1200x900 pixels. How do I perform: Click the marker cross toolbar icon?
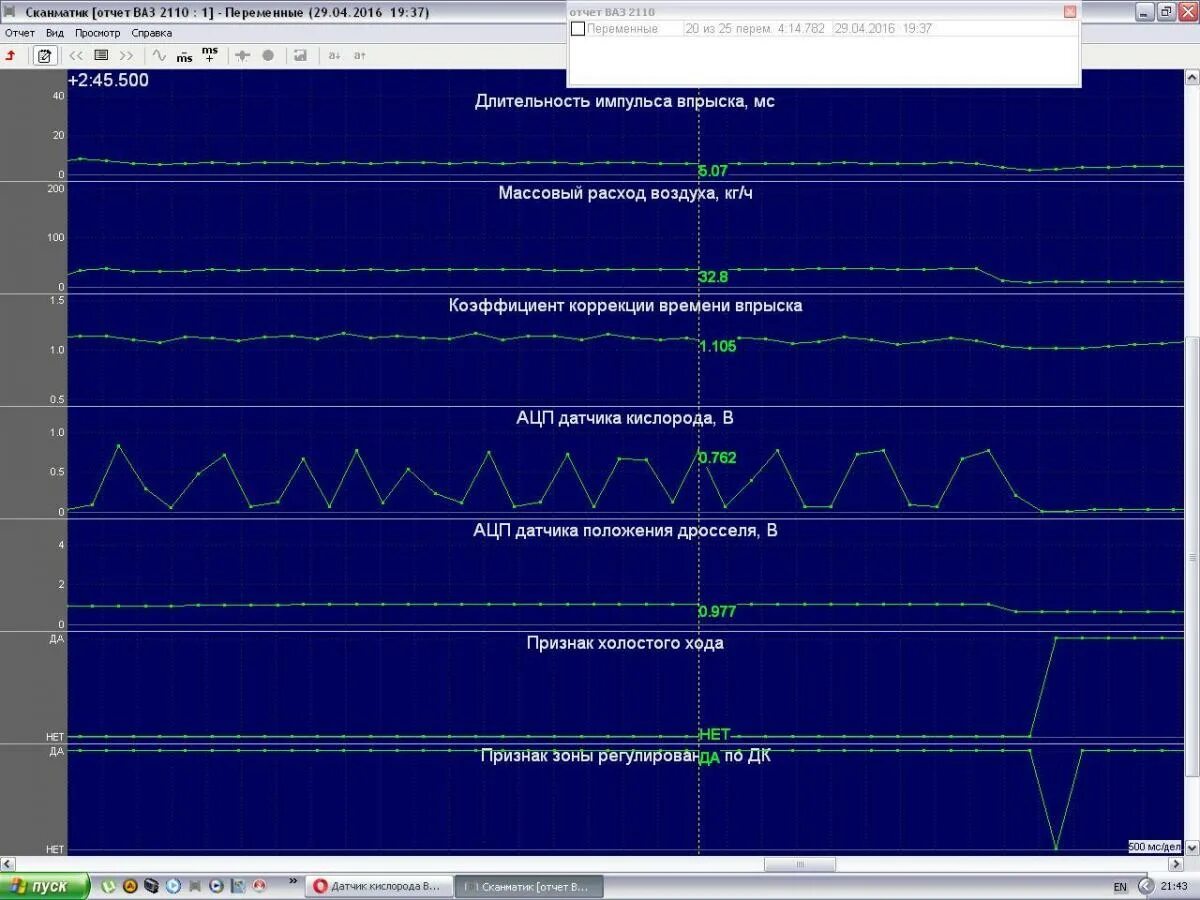[x=242, y=55]
